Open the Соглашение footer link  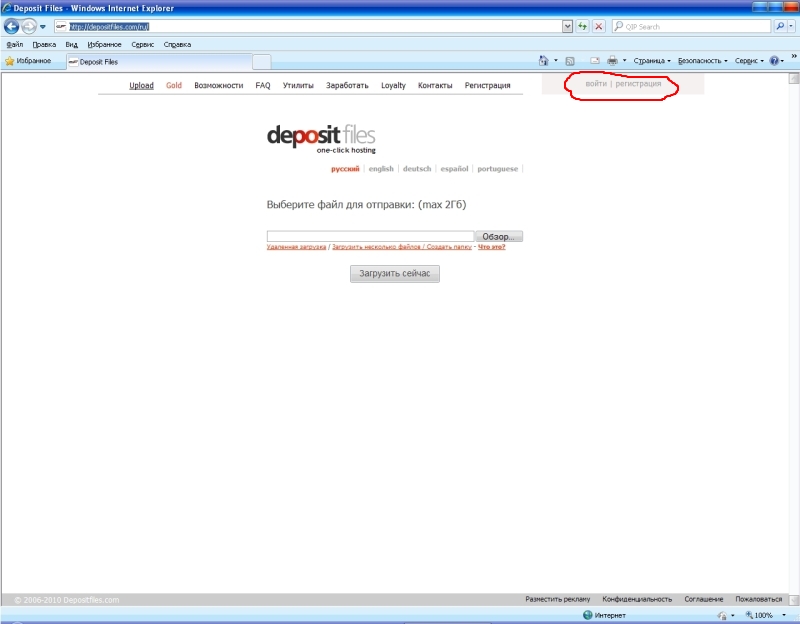click(x=704, y=599)
